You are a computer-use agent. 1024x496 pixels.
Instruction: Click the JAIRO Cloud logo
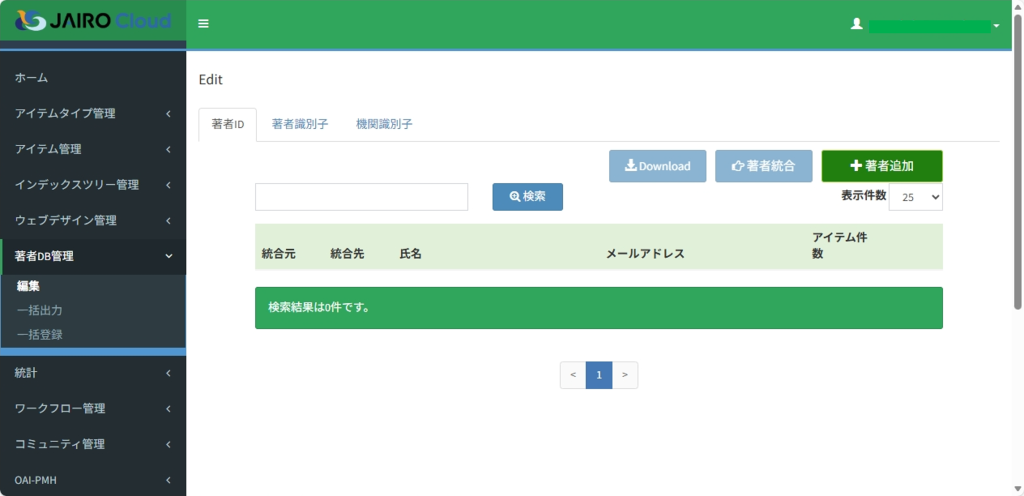pyautogui.click(x=93, y=21)
